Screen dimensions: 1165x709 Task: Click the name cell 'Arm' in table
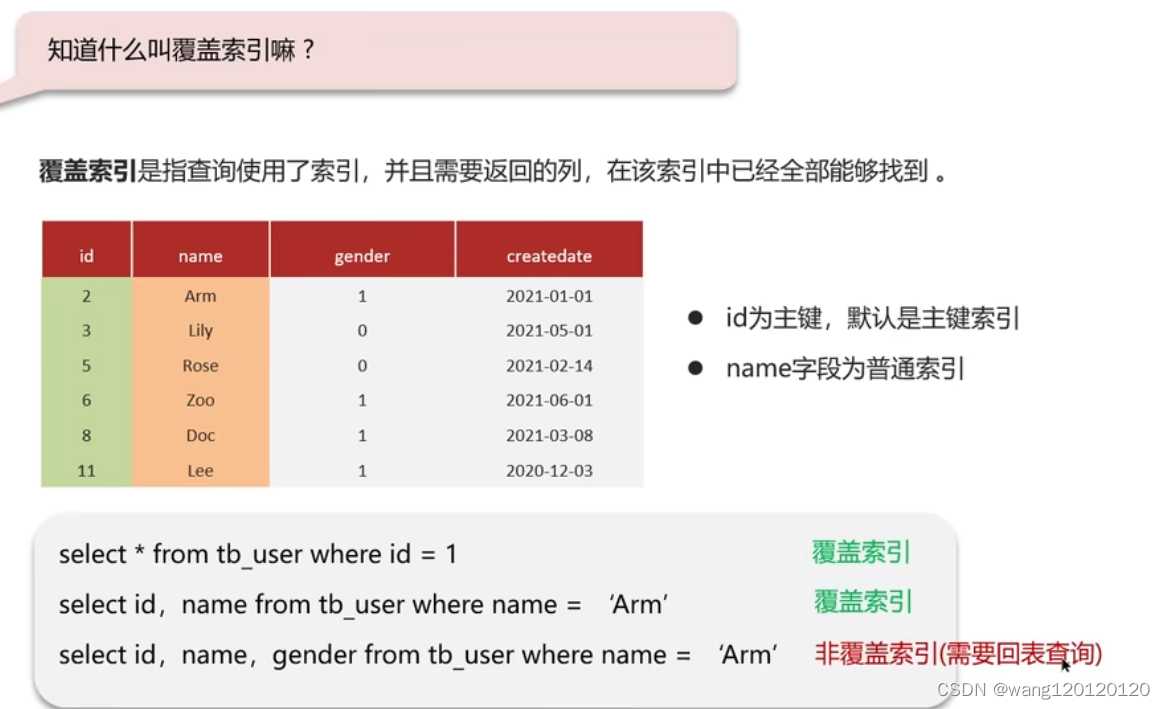click(x=201, y=296)
